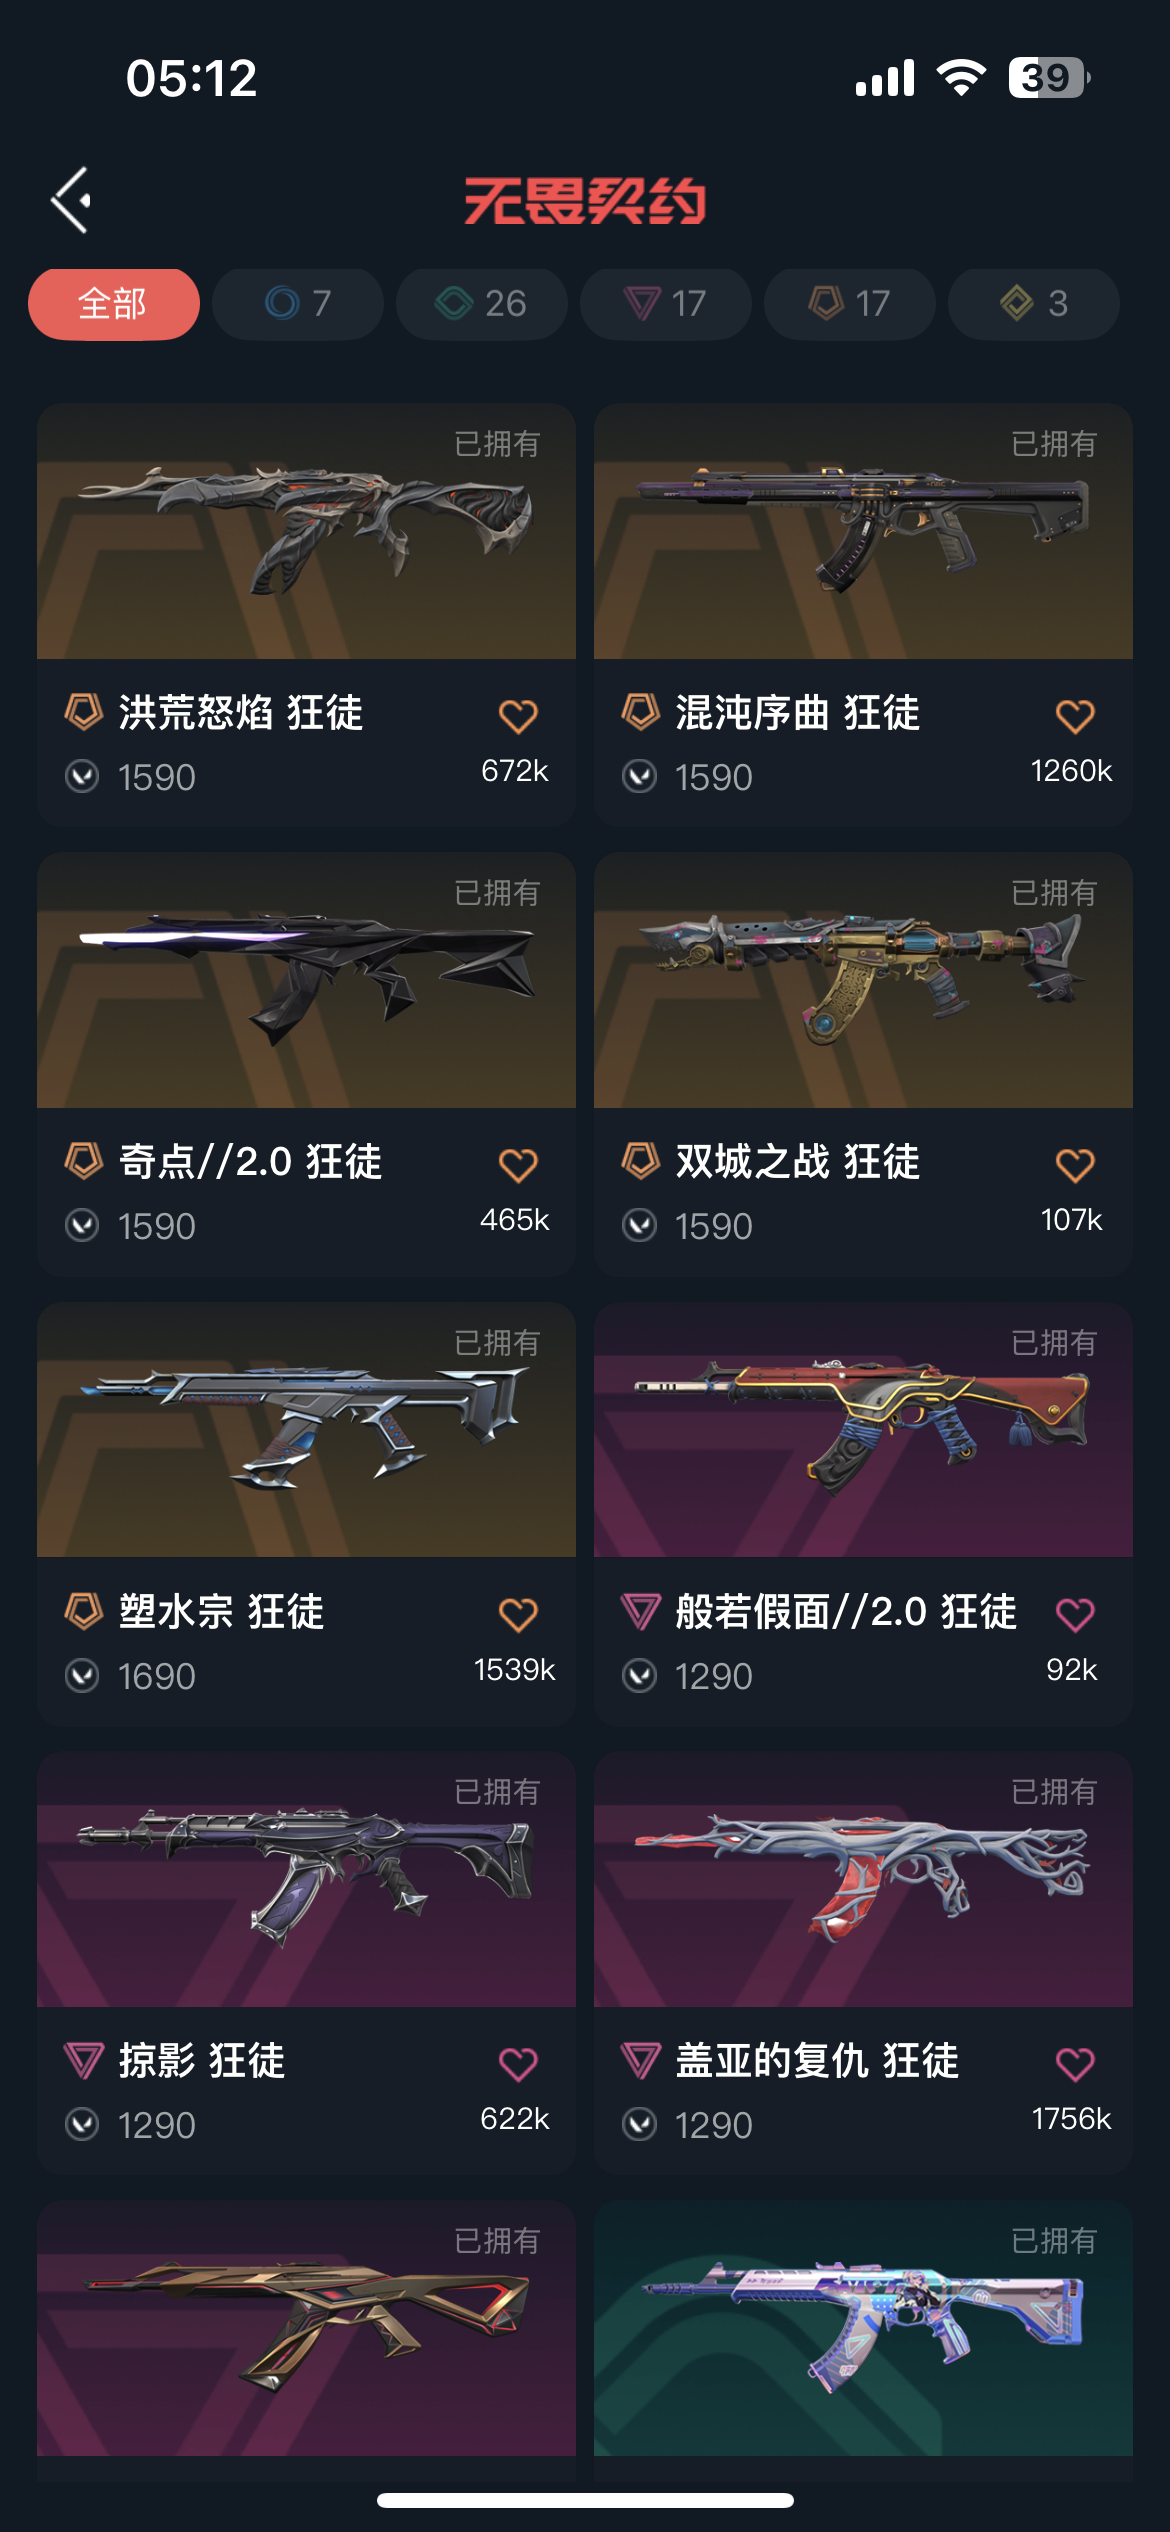This screenshot has height=2532, width=1170.
Task: Open 塑水宗 狂徒 skin name
Action: pos(222,1612)
